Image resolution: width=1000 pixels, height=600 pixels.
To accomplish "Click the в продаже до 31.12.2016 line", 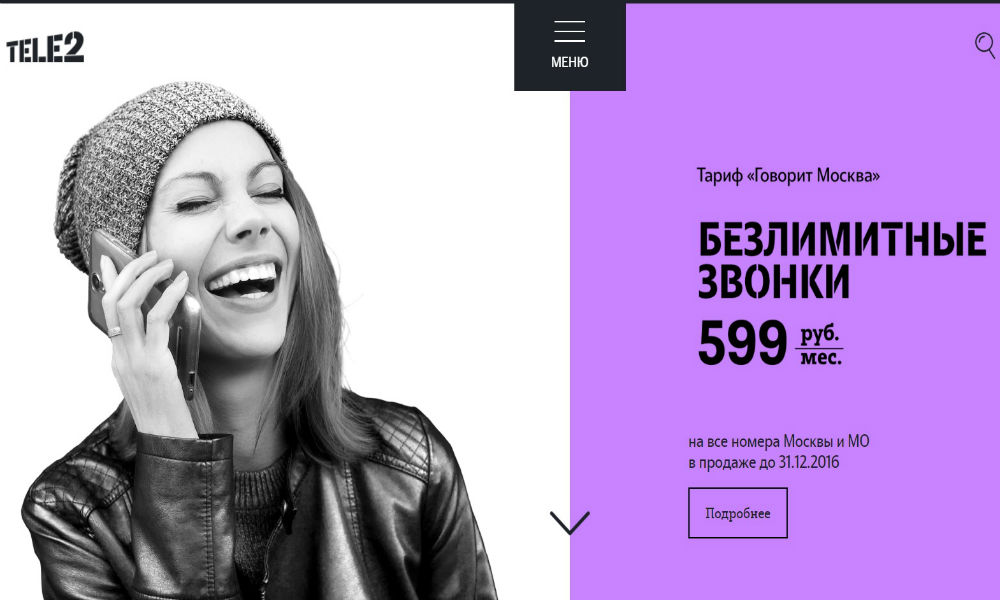I will pos(763,462).
